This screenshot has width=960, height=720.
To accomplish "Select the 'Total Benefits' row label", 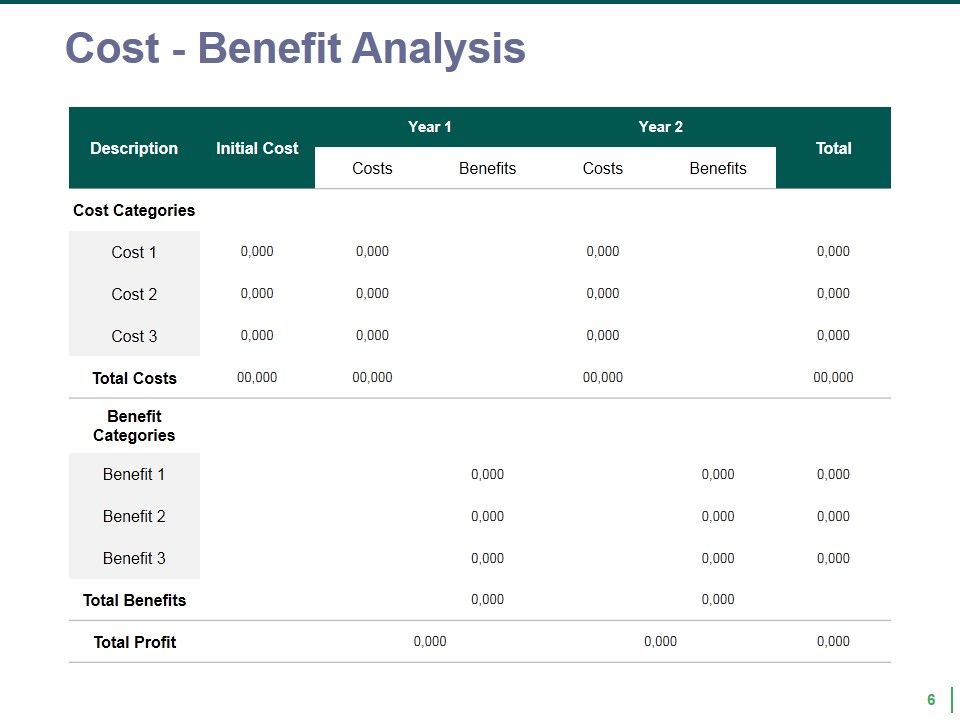I will 134,600.
